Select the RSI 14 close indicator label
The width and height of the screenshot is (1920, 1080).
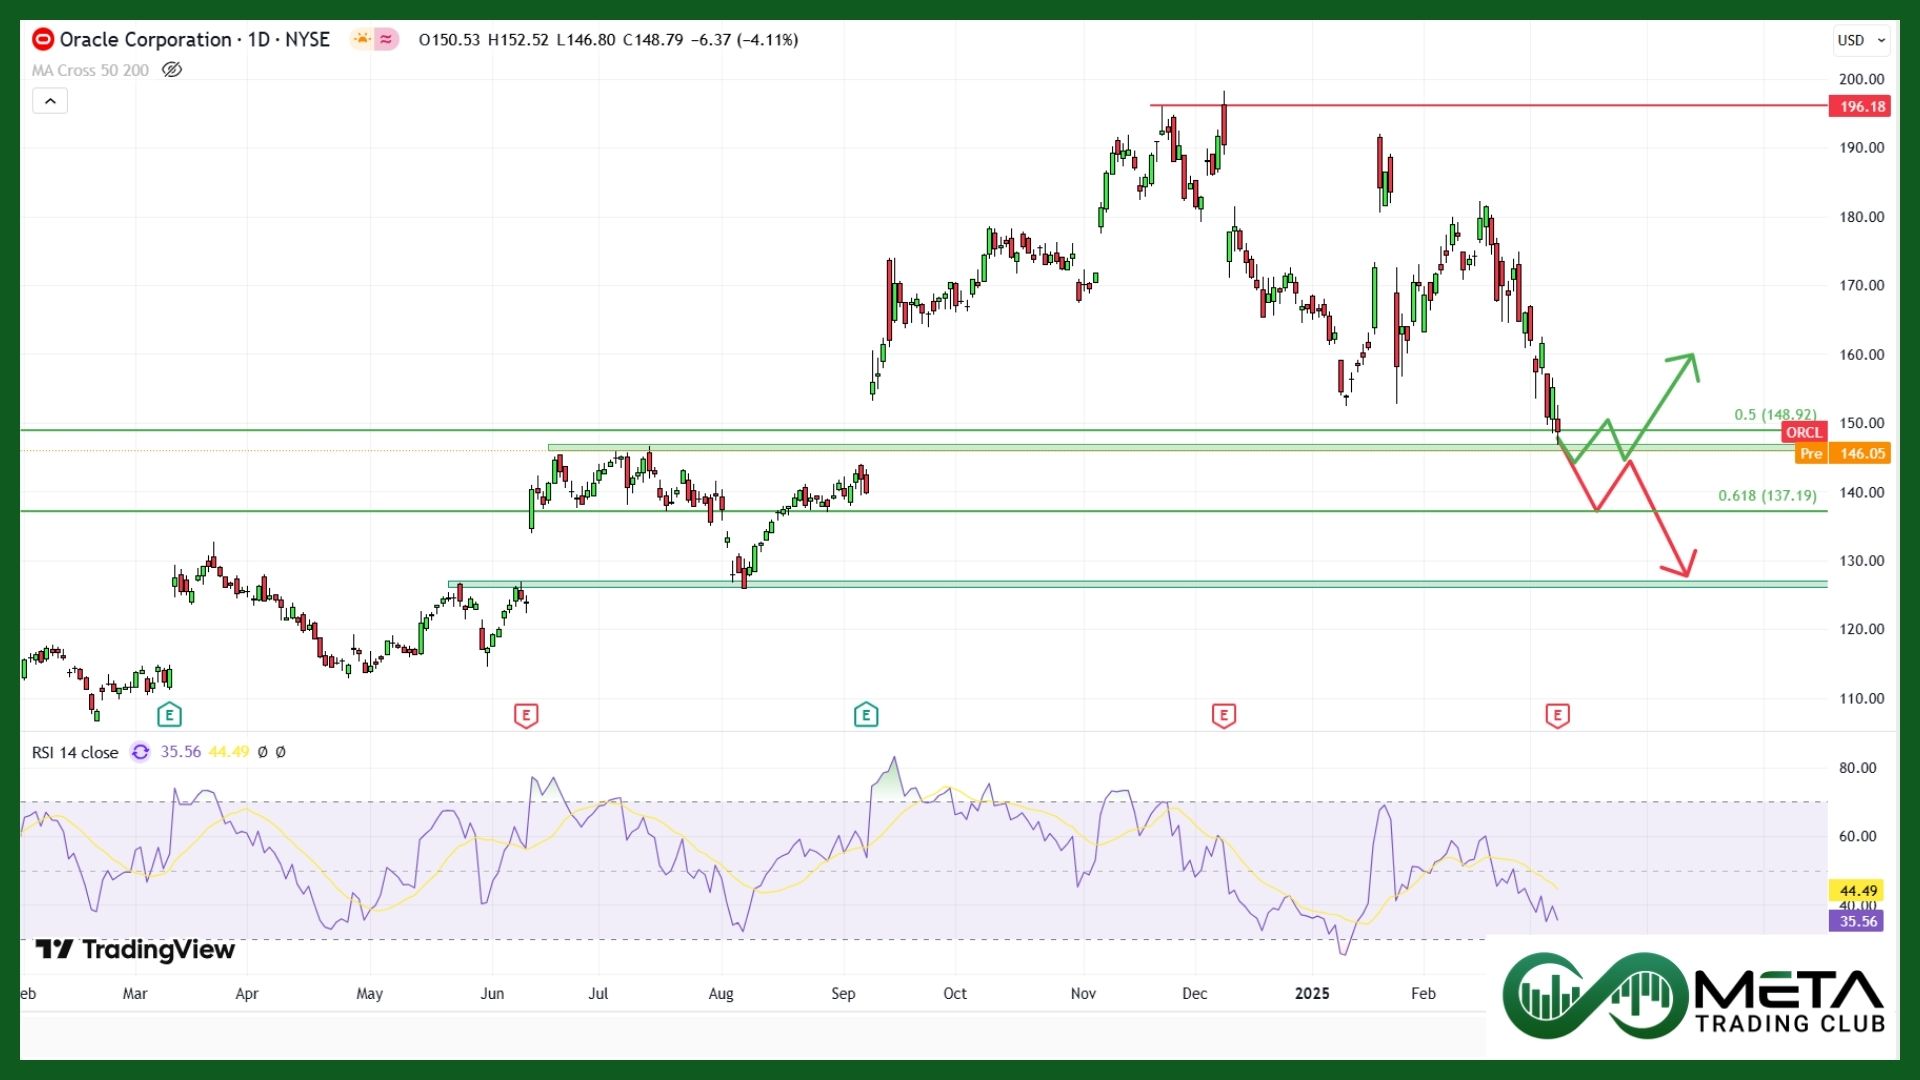click(75, 752)
